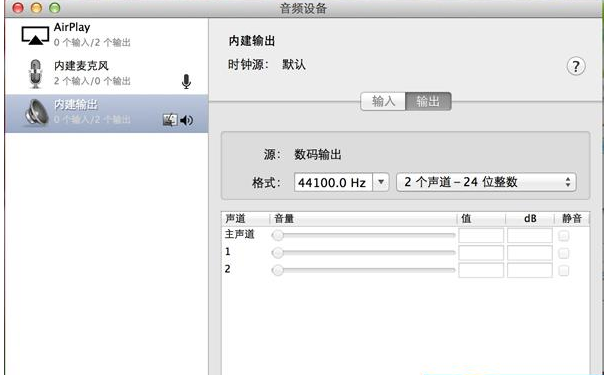
Task: Toggle mute checkbox for 主声道
Action: coord(564,236)
